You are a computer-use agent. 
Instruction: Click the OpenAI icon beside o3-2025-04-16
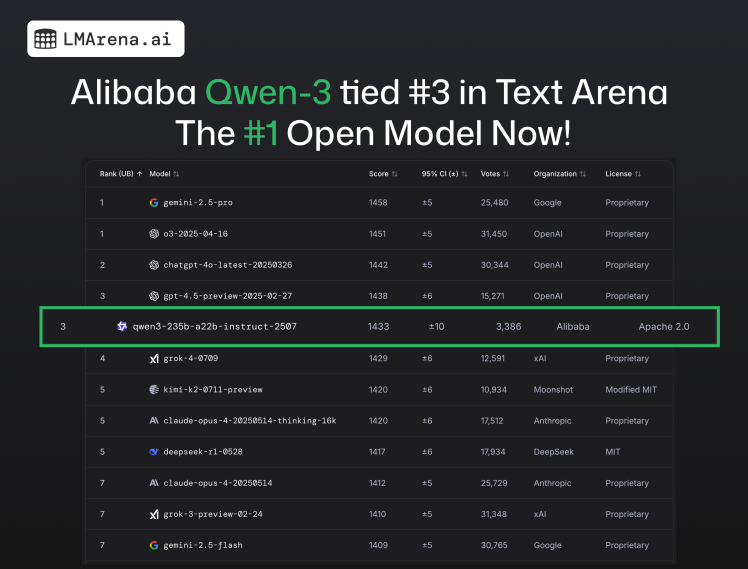154,234
